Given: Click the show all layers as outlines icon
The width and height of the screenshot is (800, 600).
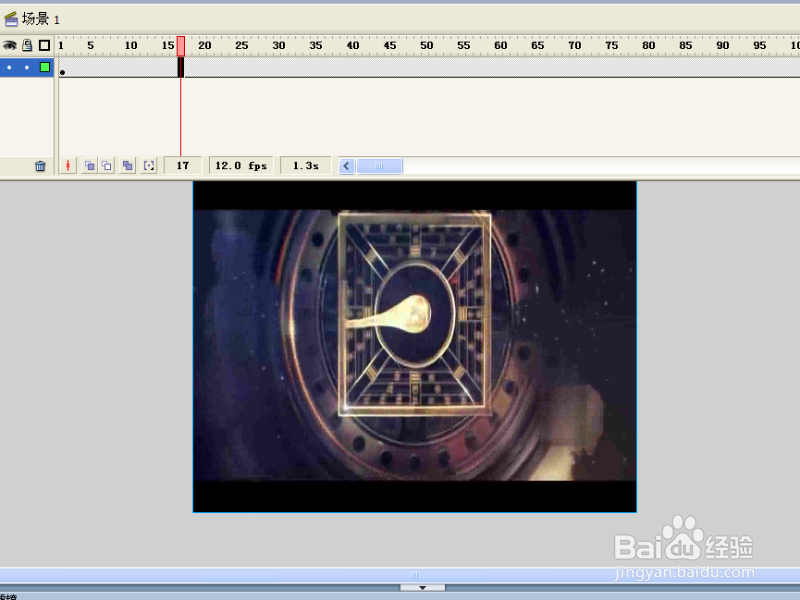Looking at the screenshot, I should pyautogui.click(x=44, y=45).
